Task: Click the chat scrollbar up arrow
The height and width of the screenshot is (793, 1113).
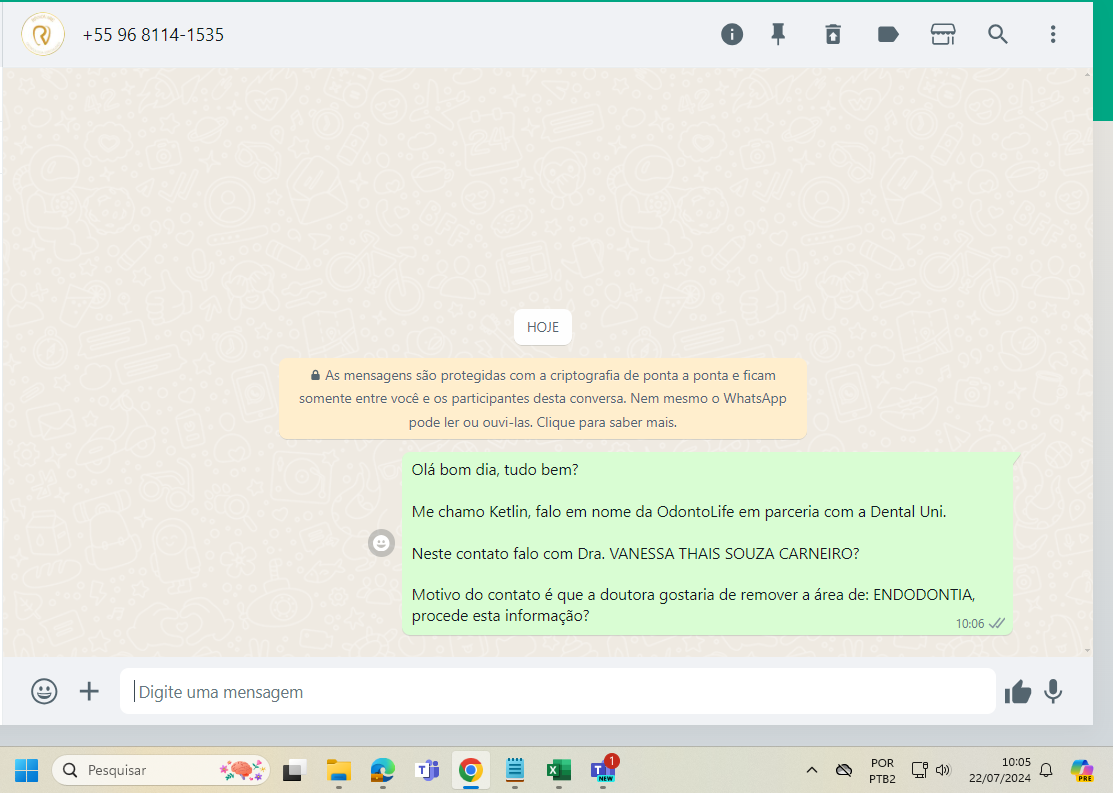Action: coord(1087,74)
